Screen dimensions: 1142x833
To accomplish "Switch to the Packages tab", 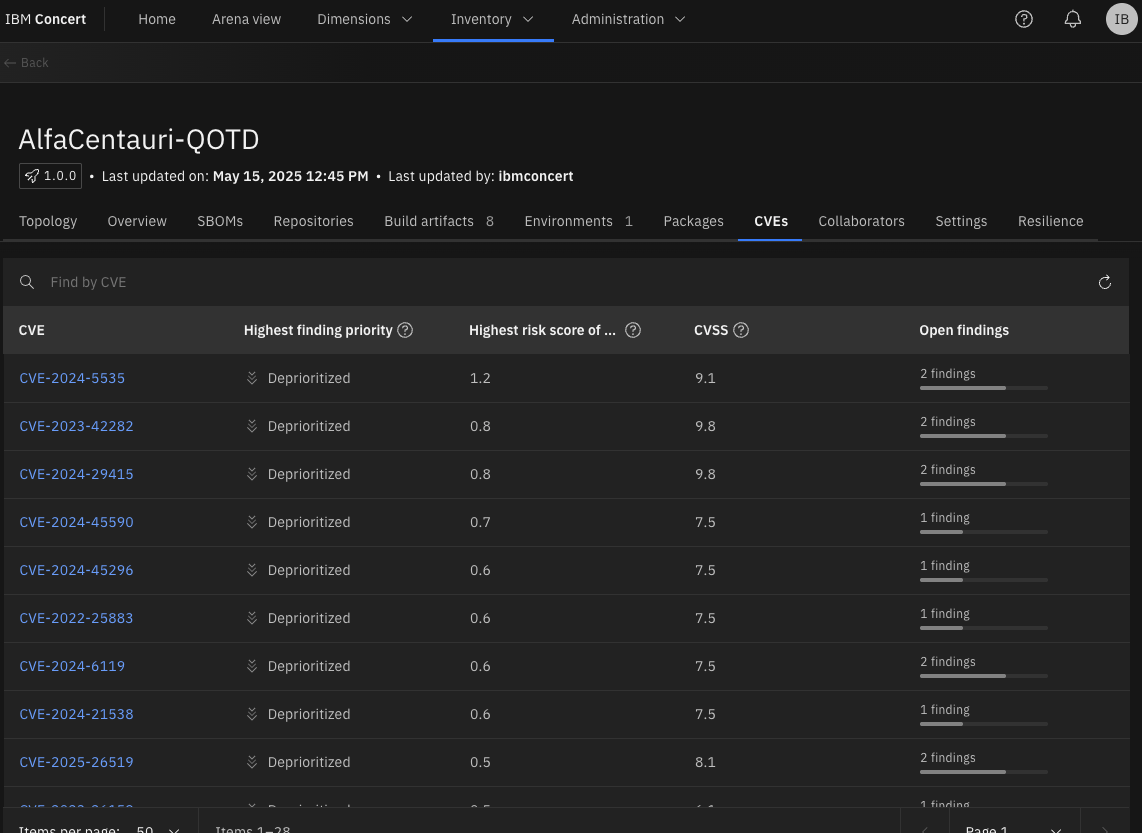I will tap(693, 221).
